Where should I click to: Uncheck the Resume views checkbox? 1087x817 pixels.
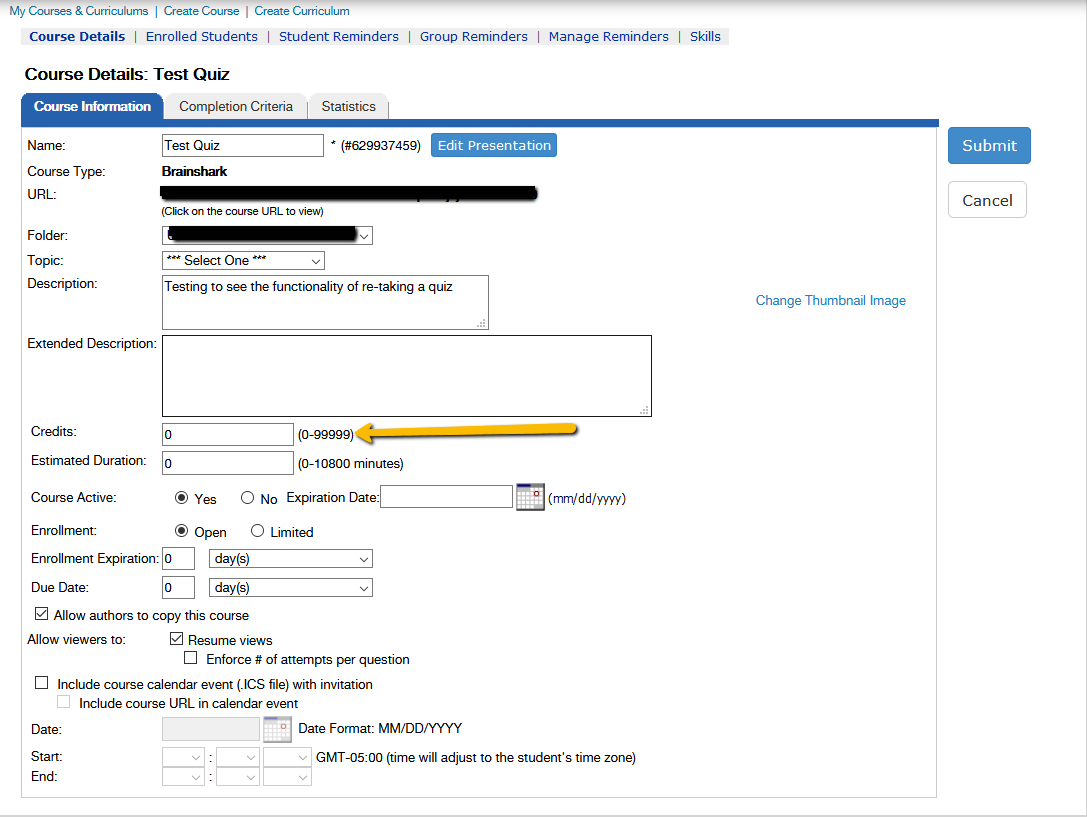tap(176, 639)
